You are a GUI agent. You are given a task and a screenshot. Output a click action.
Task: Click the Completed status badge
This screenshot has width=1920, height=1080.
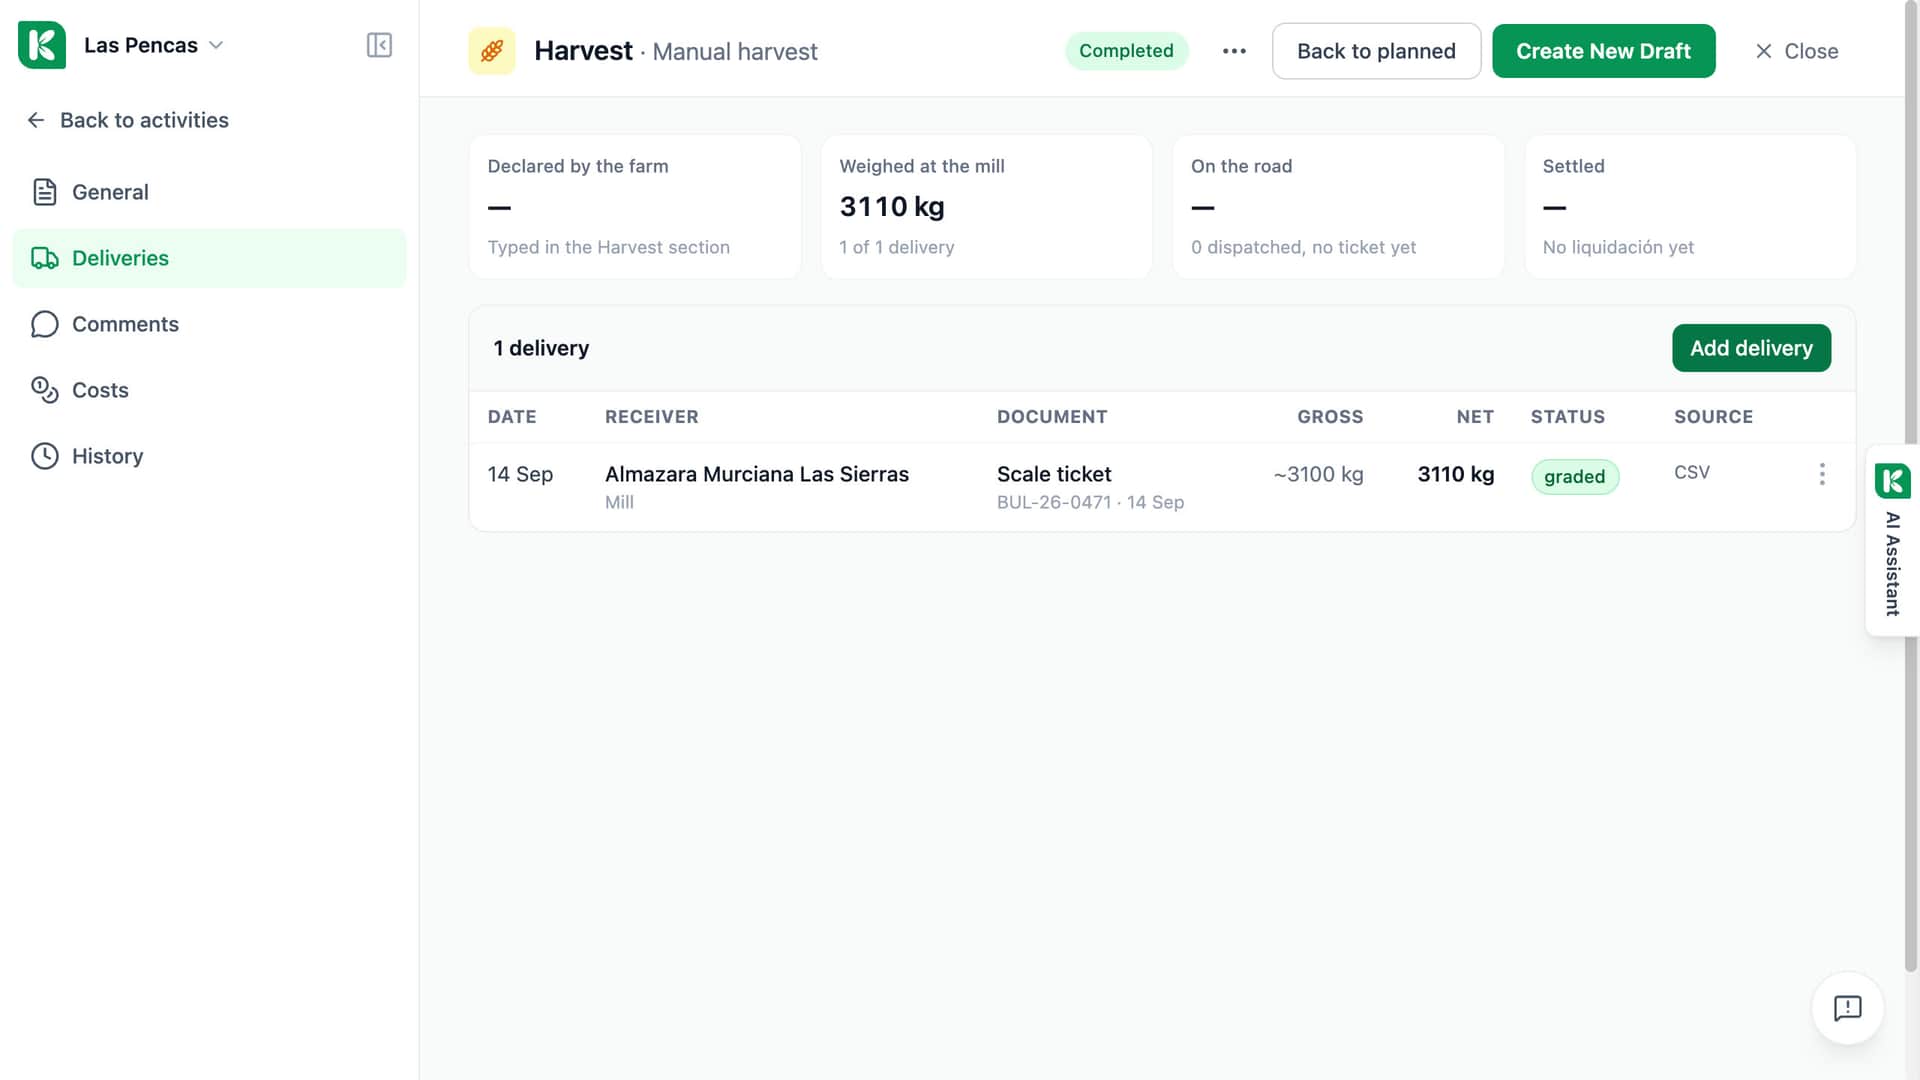coord(1126,51)
